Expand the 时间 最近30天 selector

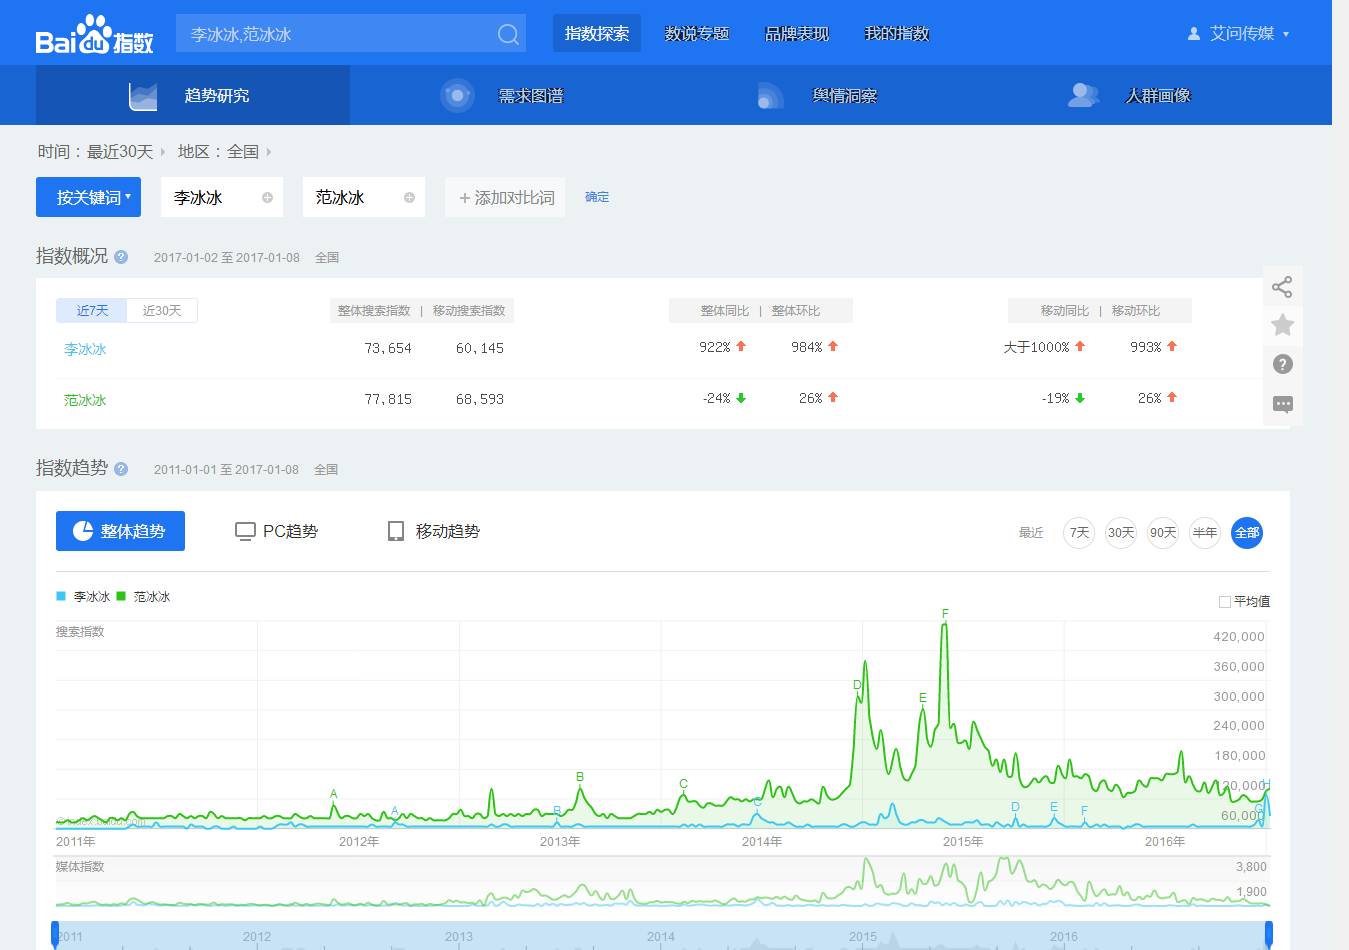pyautogui.click(x=120, y=152)
